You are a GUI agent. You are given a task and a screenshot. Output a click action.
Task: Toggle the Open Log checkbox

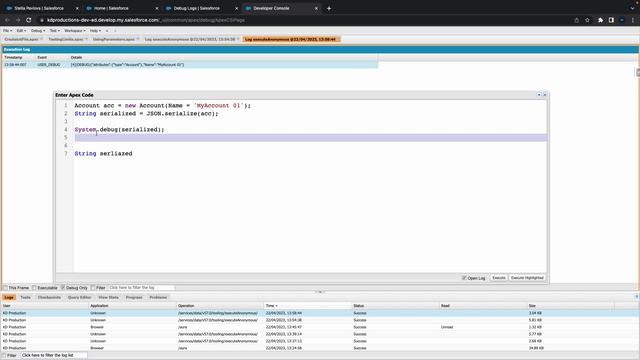click(464, 278)
